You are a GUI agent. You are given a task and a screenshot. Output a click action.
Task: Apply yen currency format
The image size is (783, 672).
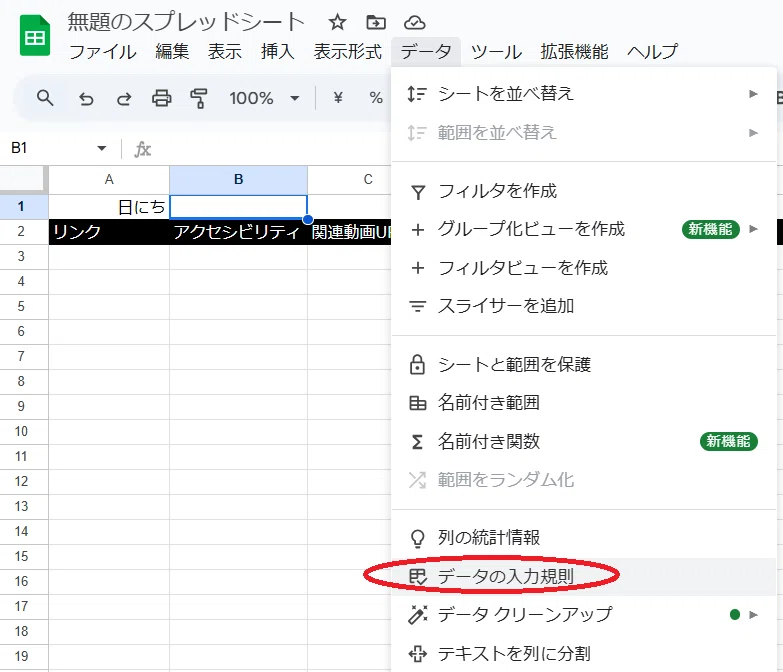click(338, 98)
